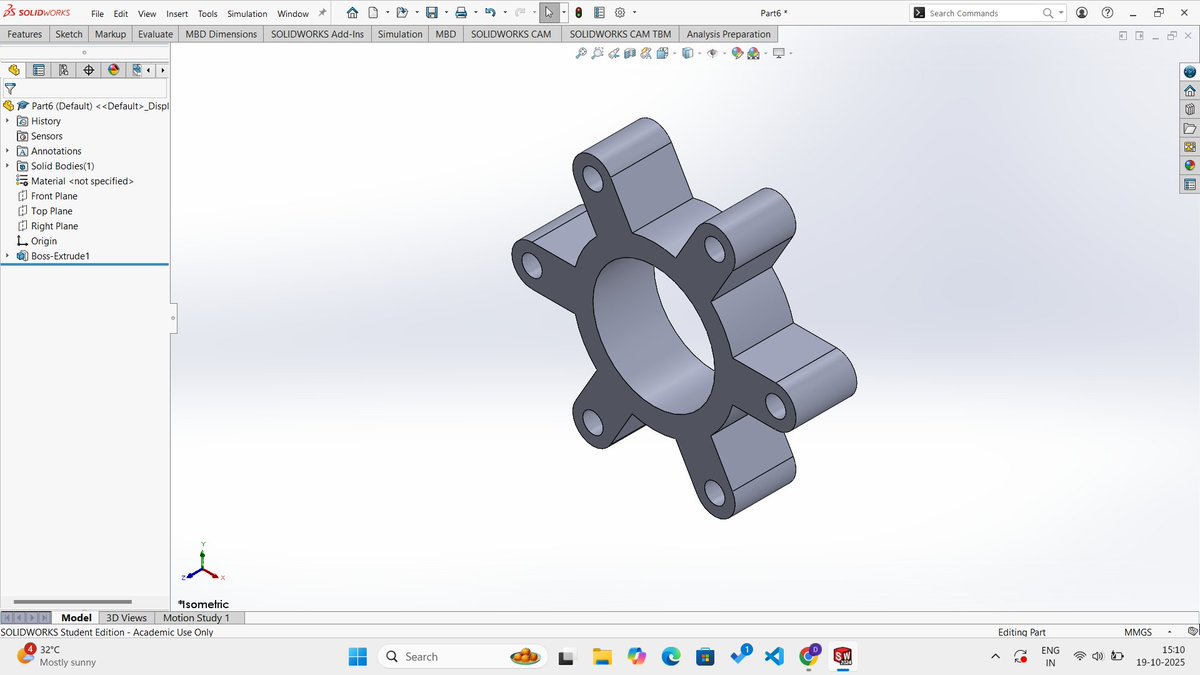Open user login account icon
Viewport: 1200px width, 675px height.
pyautogui.click(x=1082, y=13)
